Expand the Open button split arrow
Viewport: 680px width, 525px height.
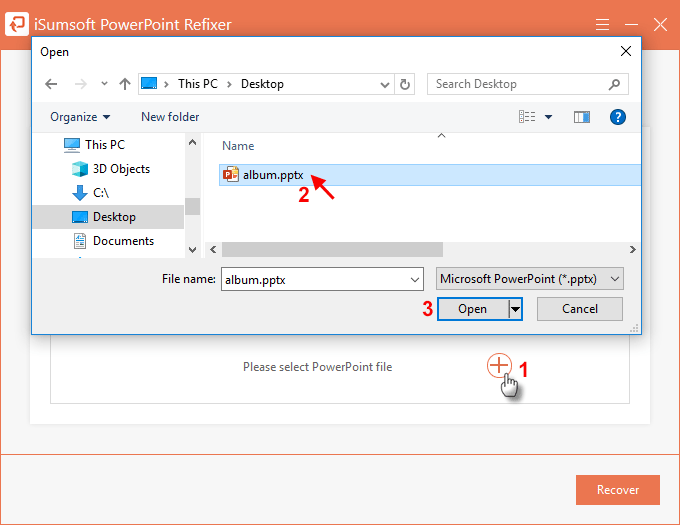(515, 309)
